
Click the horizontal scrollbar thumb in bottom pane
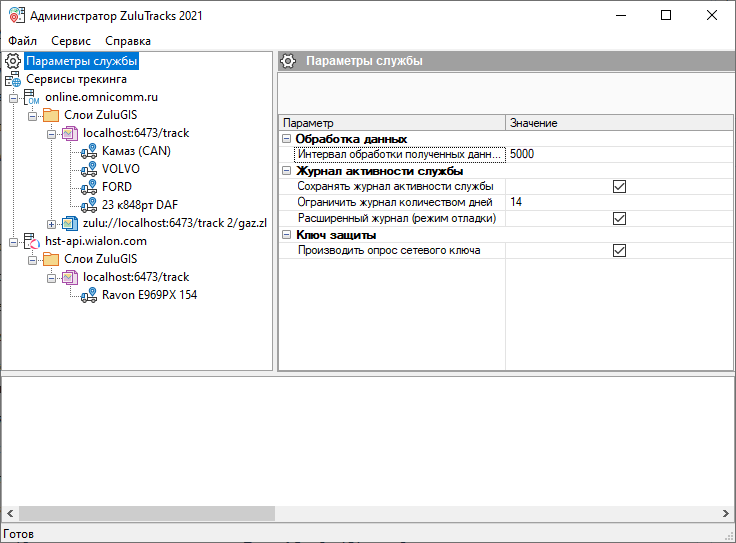click(145, 513)
